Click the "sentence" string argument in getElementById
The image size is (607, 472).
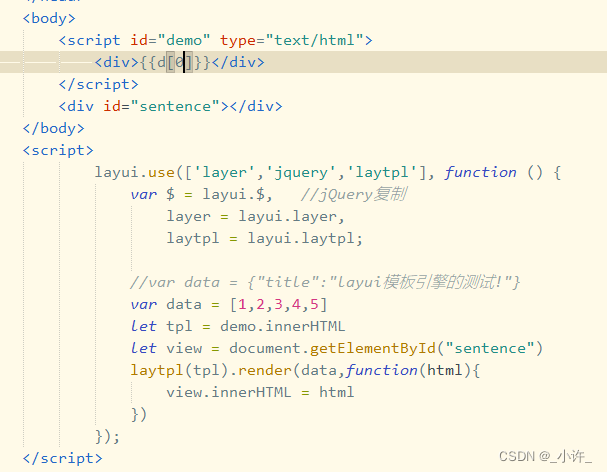[x=490, y=348]
